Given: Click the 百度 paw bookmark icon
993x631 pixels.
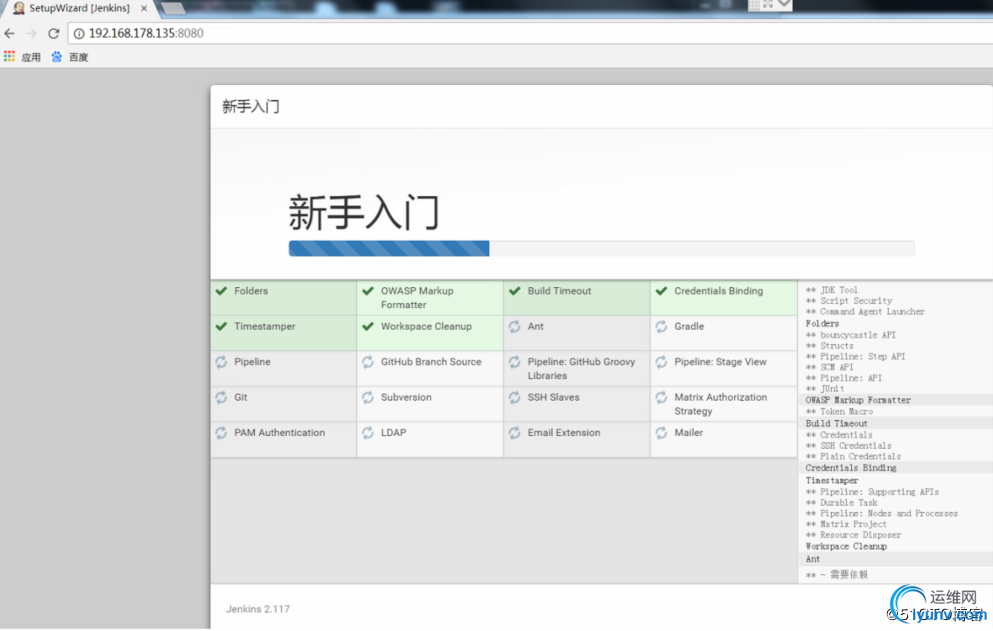Looking at the screenshot, I should pos(57,56).
